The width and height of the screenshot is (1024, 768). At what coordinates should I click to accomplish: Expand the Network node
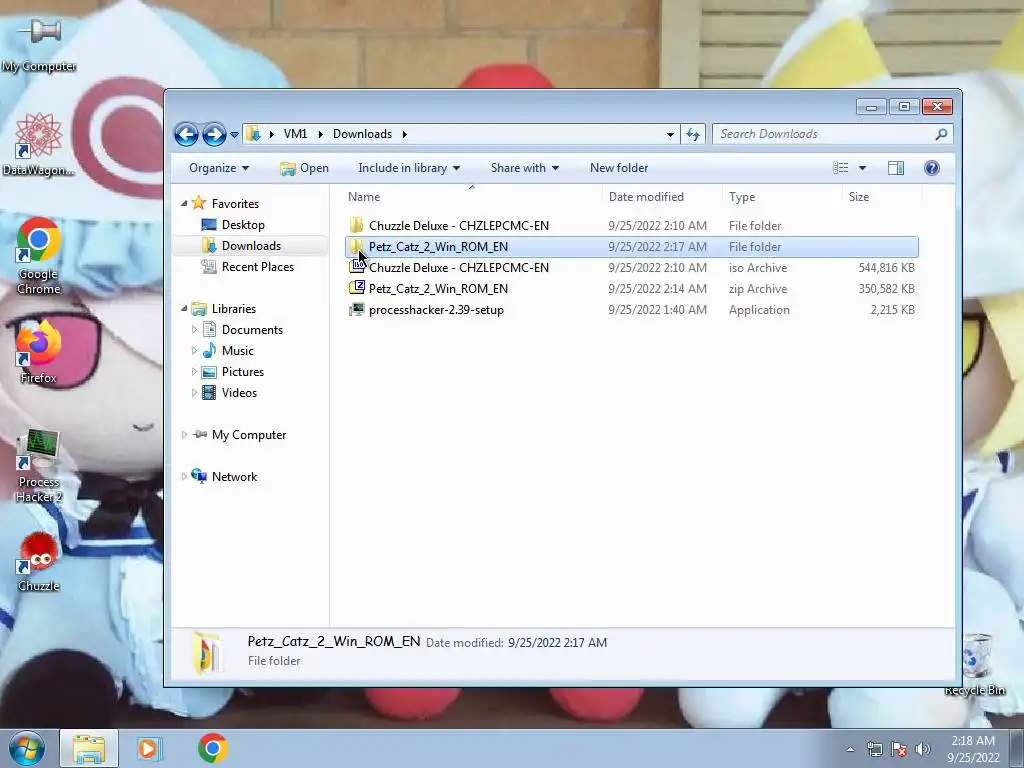tap(184, 477)
